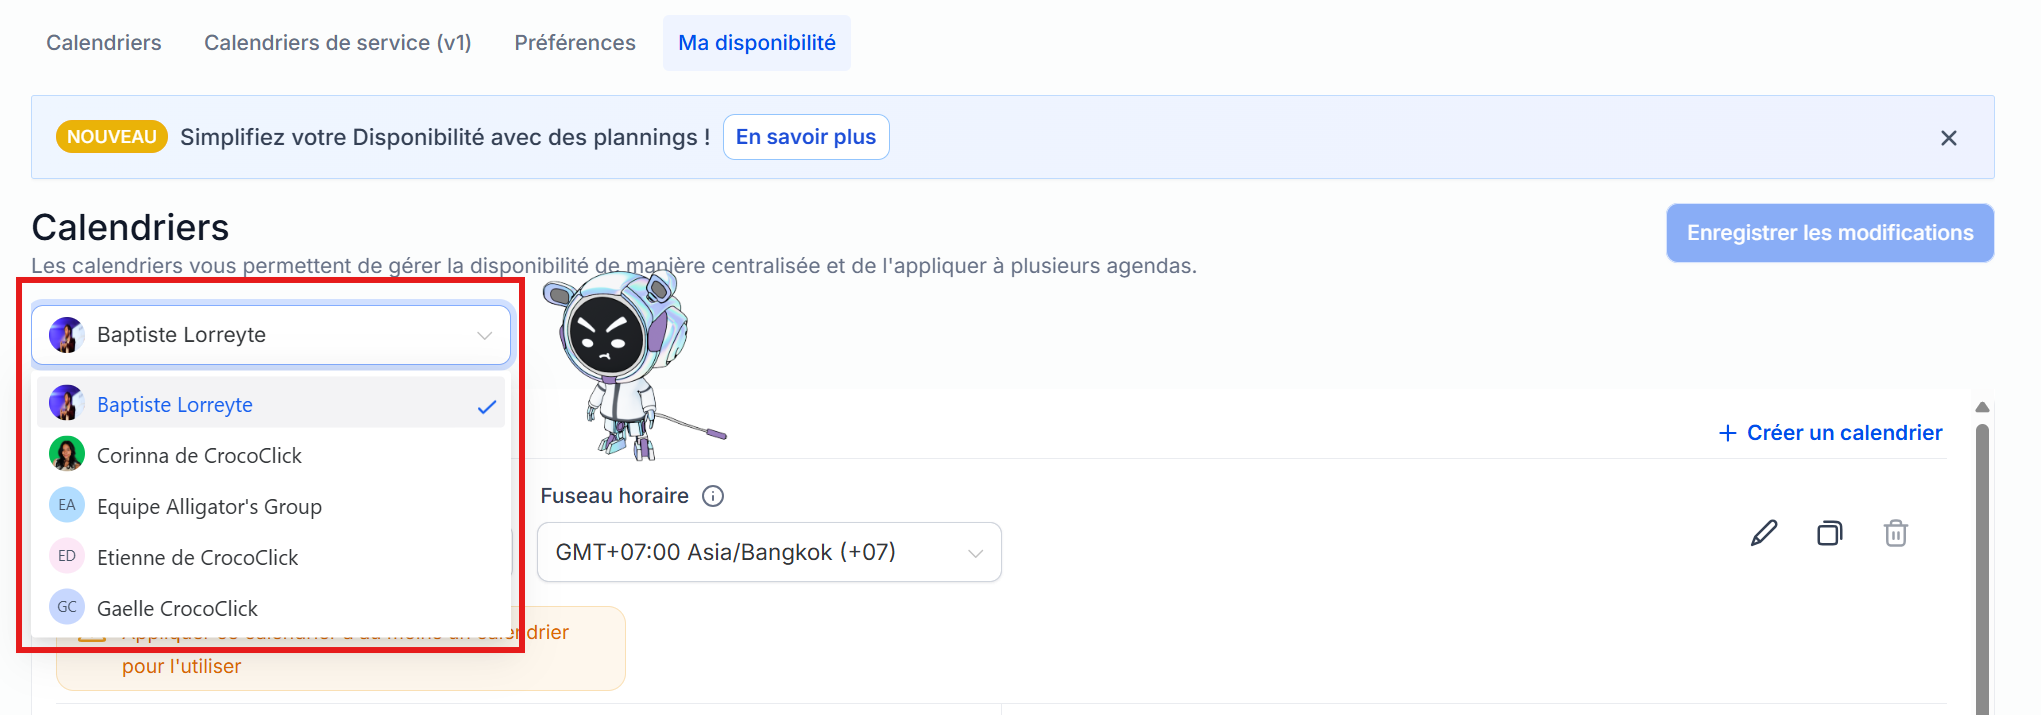
Task: Dismiss the NOUVEAU banner with X
Action: point(1948,138)
